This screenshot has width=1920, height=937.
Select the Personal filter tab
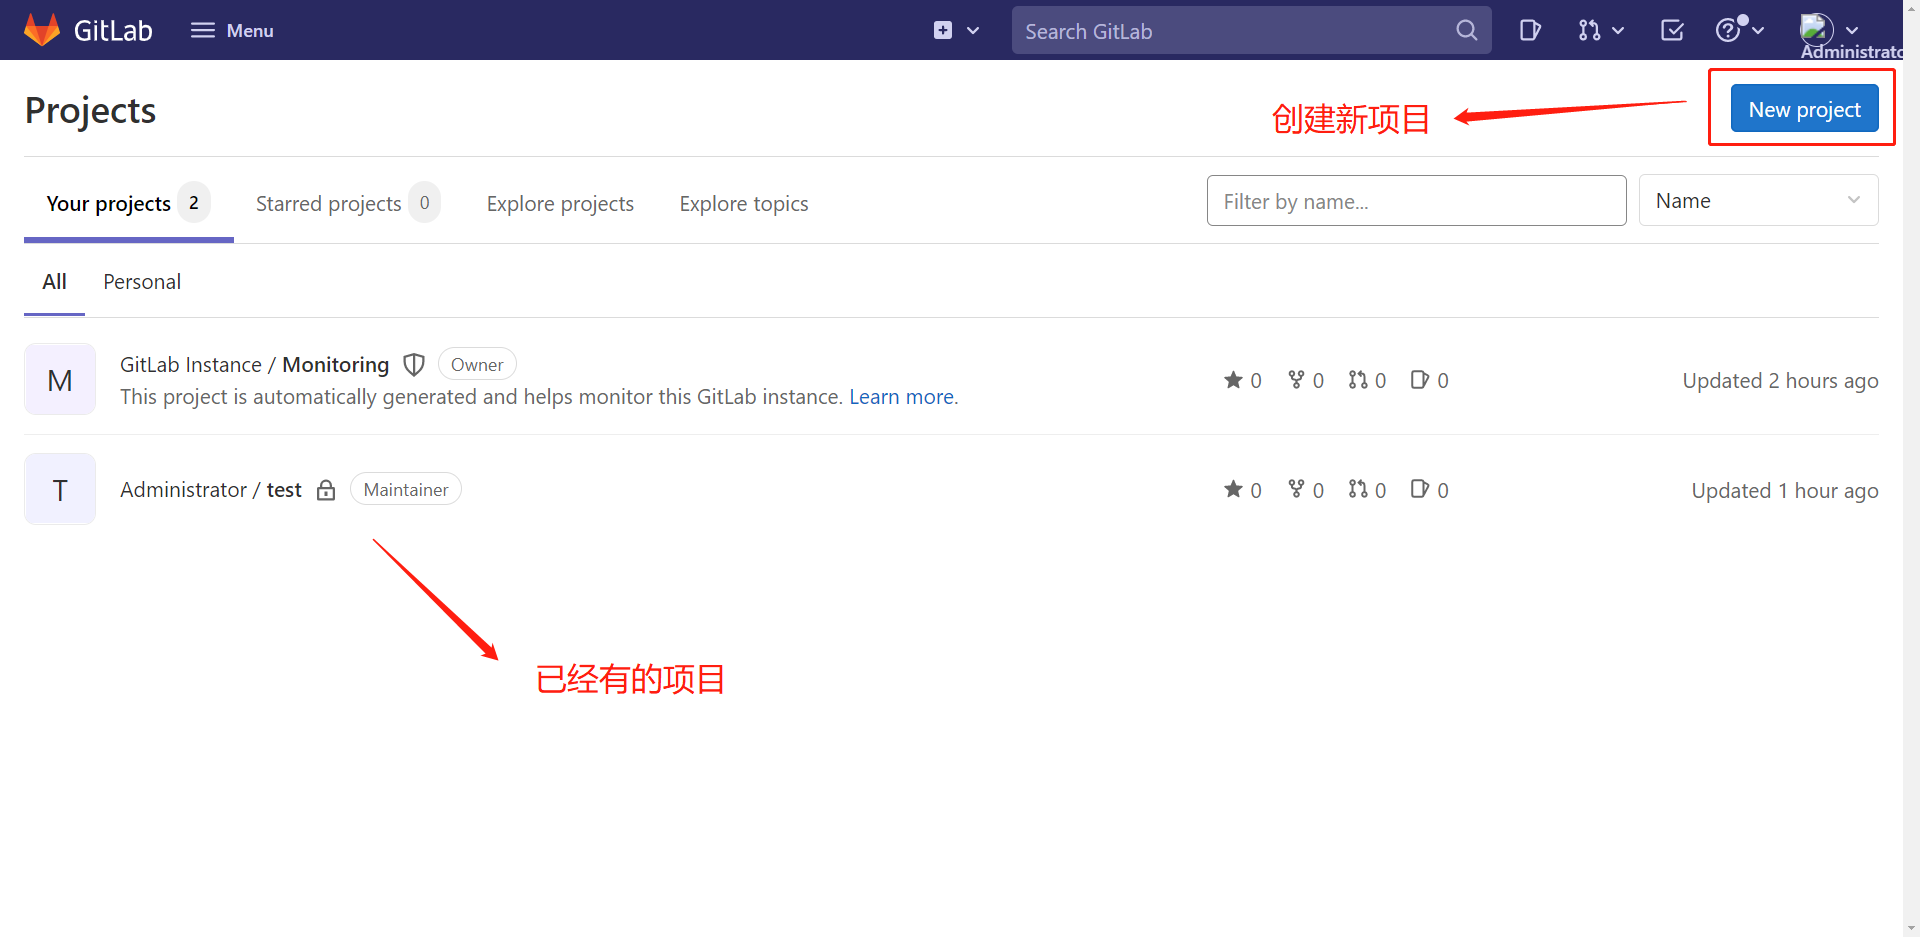coord(142,281)
